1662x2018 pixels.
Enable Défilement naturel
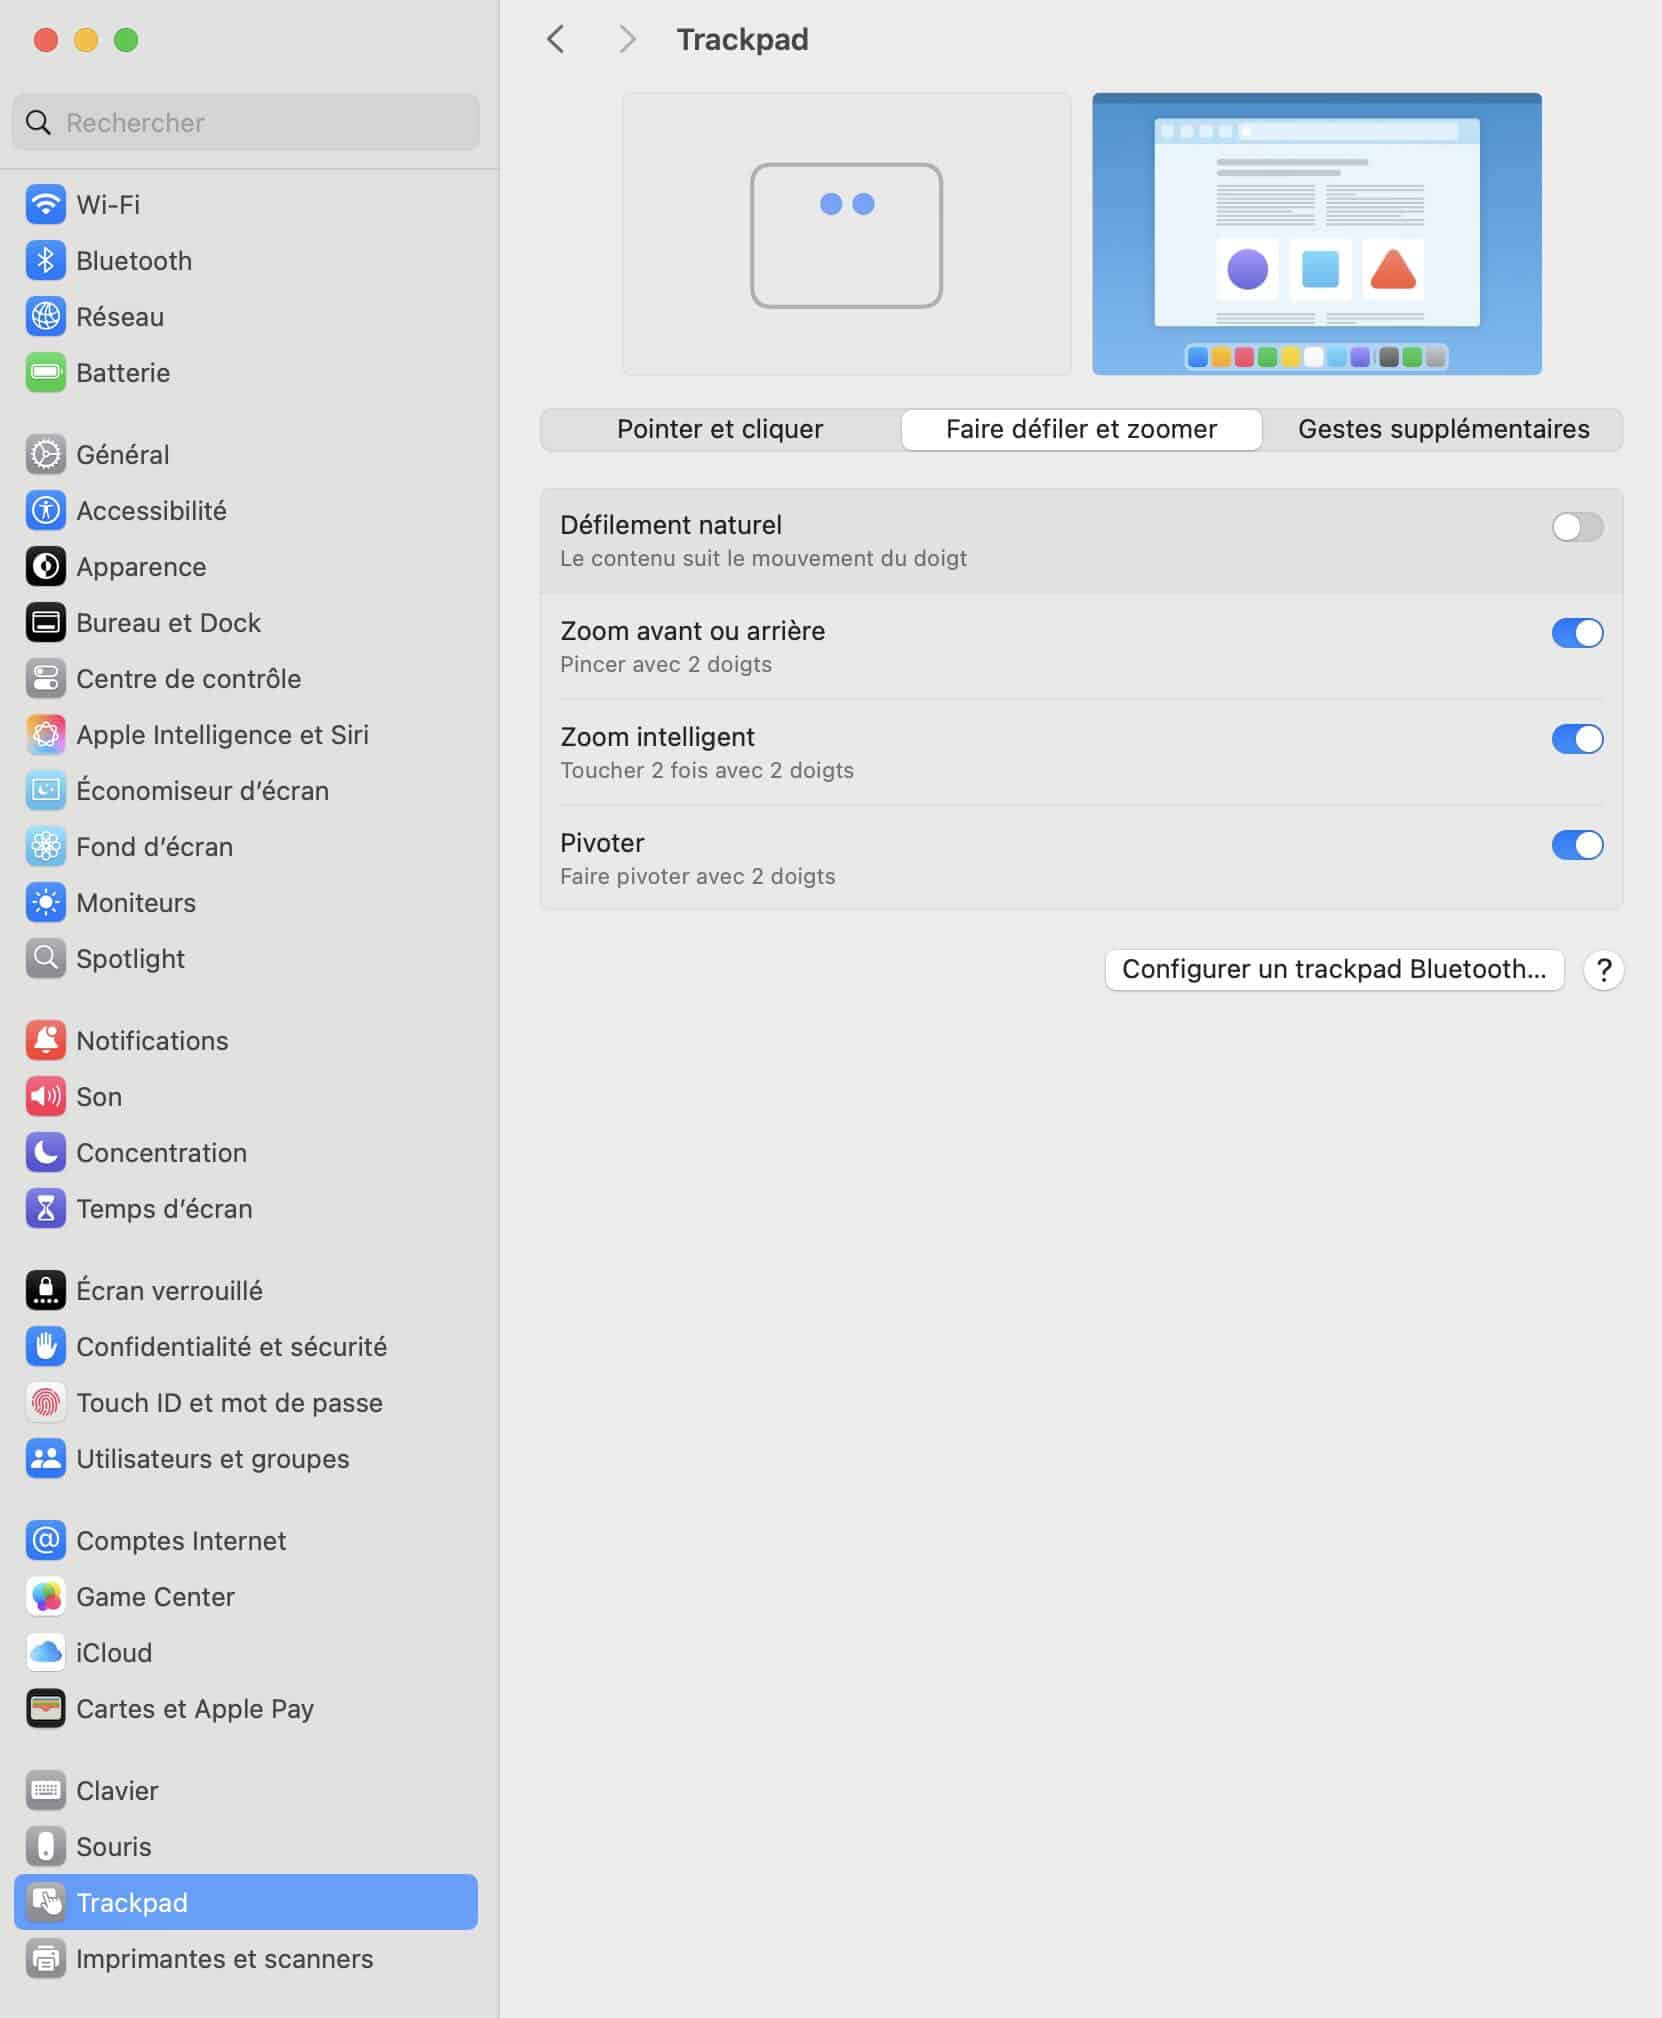click(1577, 527)
